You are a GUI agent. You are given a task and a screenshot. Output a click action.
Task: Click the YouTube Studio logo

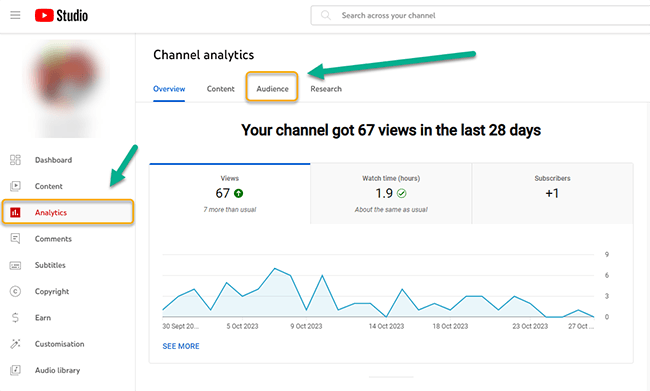[61, 16]
